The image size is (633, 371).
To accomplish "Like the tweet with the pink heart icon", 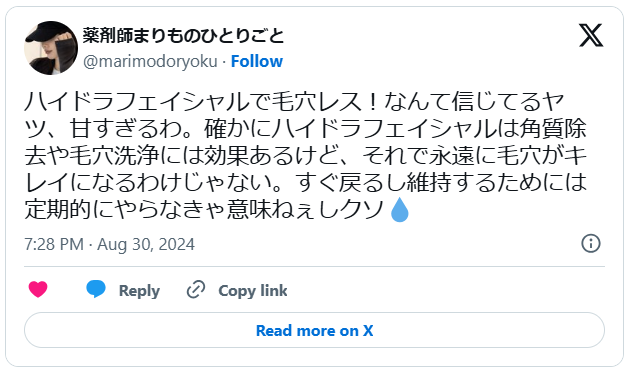I will [x=38, y=289].
